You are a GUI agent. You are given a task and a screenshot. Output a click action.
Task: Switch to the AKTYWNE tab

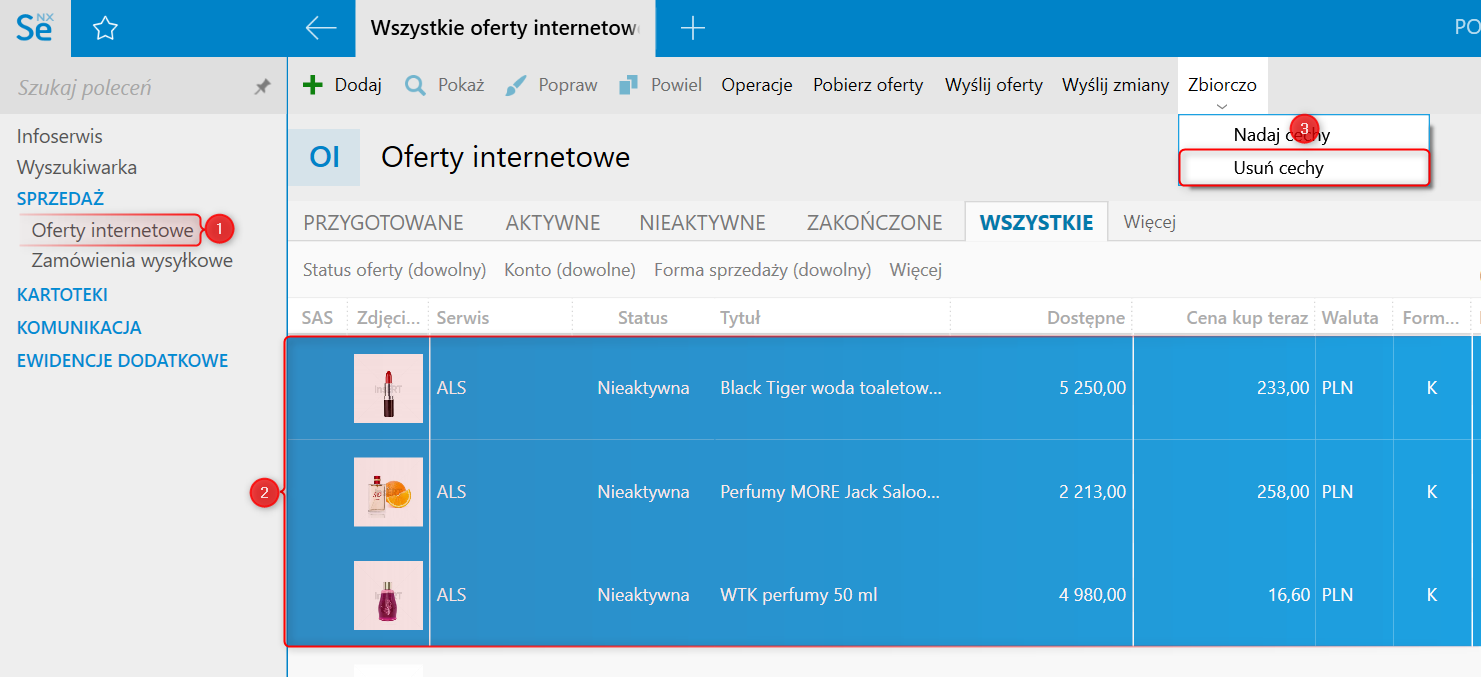pyautogui.click(x=553, y=223)
